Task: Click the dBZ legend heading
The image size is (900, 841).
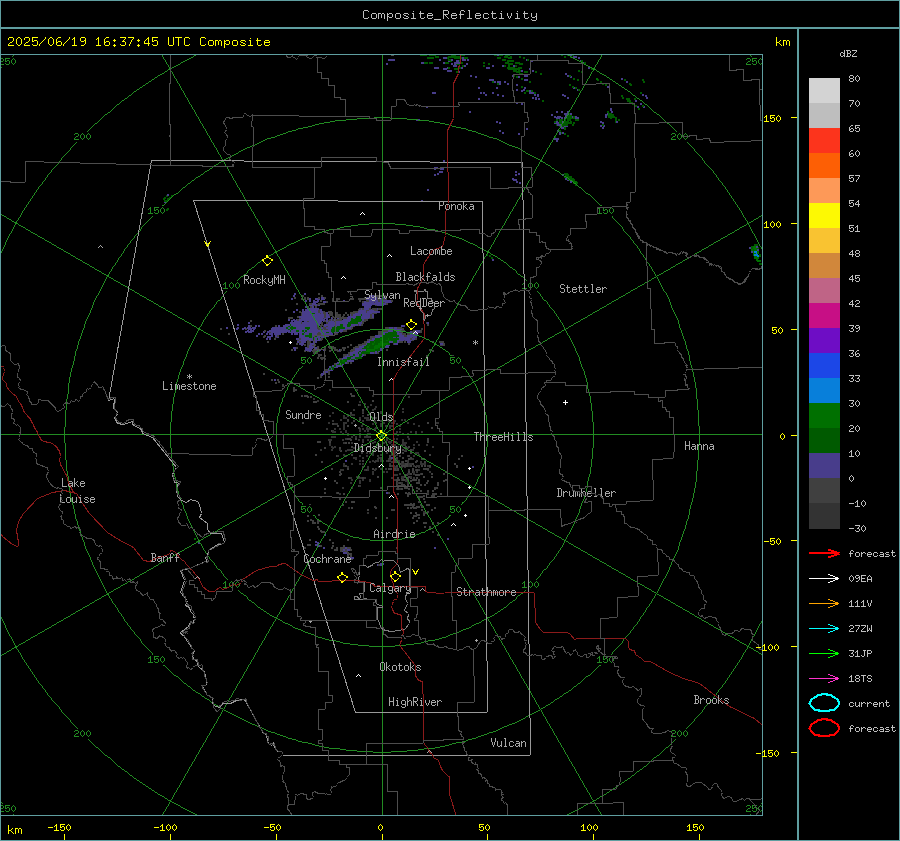Action: point(848,53)
